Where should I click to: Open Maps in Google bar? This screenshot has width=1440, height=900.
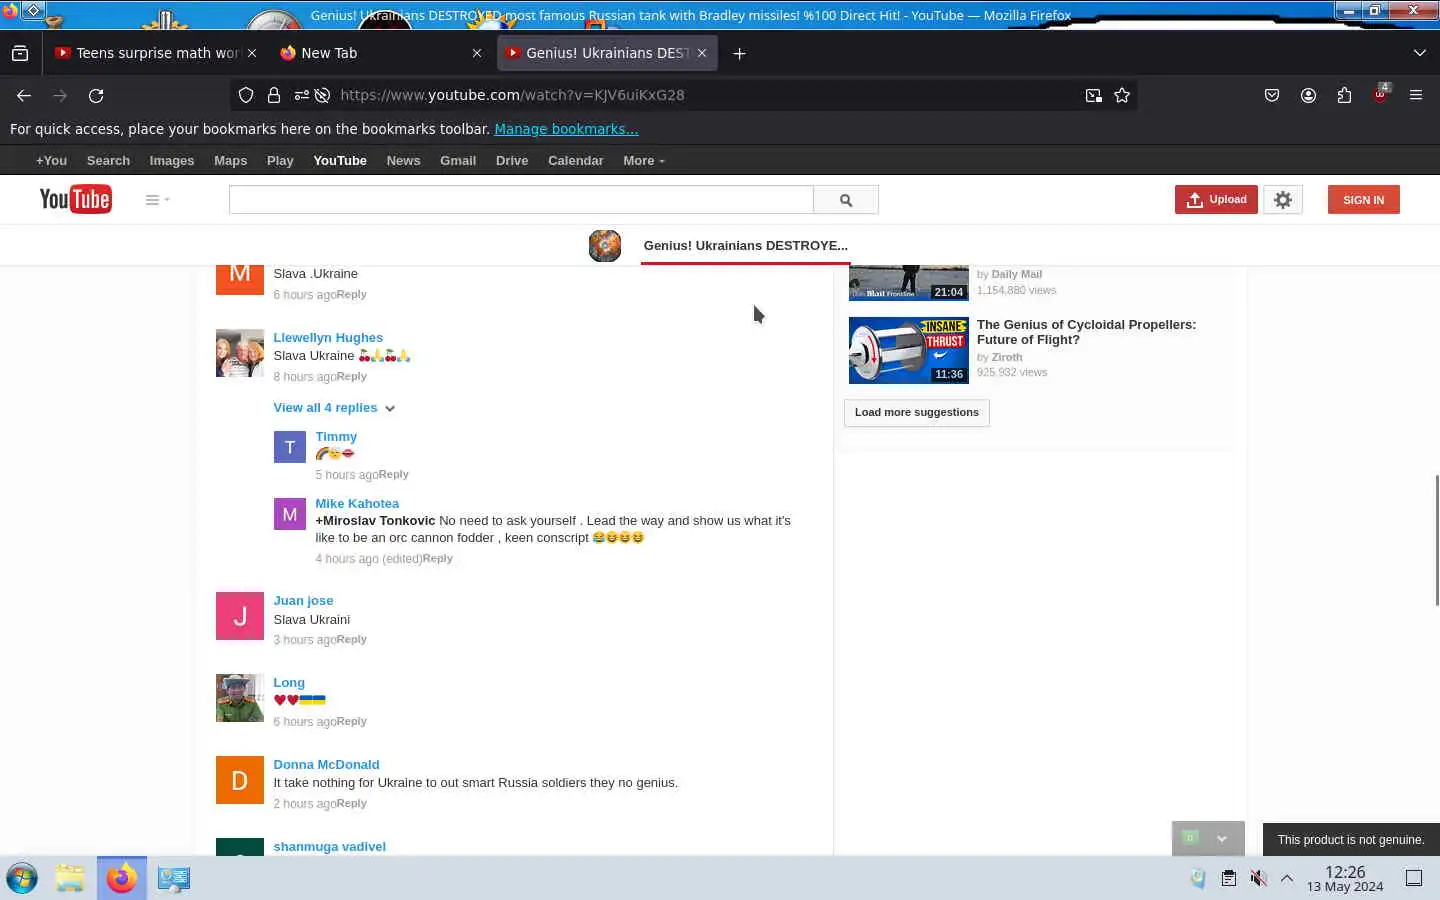click(230, 160)
